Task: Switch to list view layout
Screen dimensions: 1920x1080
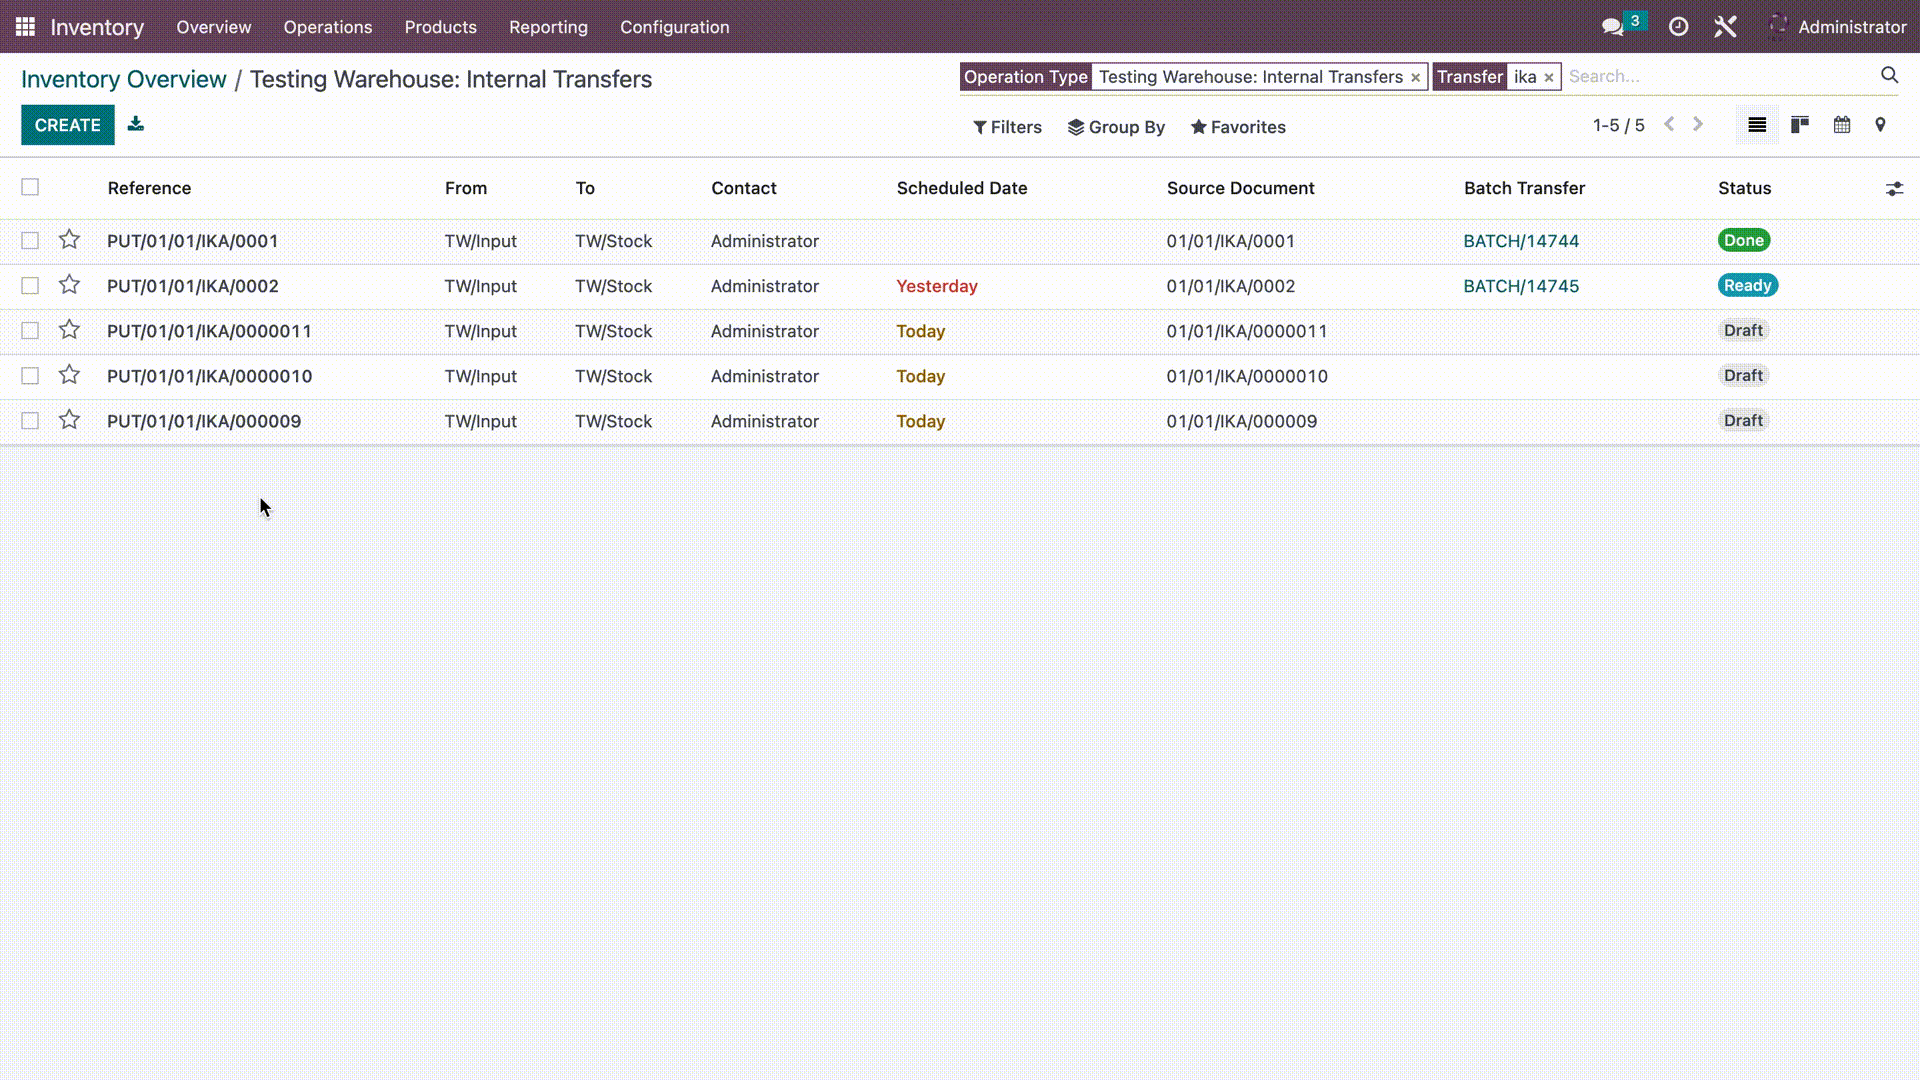Action: pos(1758,125)
